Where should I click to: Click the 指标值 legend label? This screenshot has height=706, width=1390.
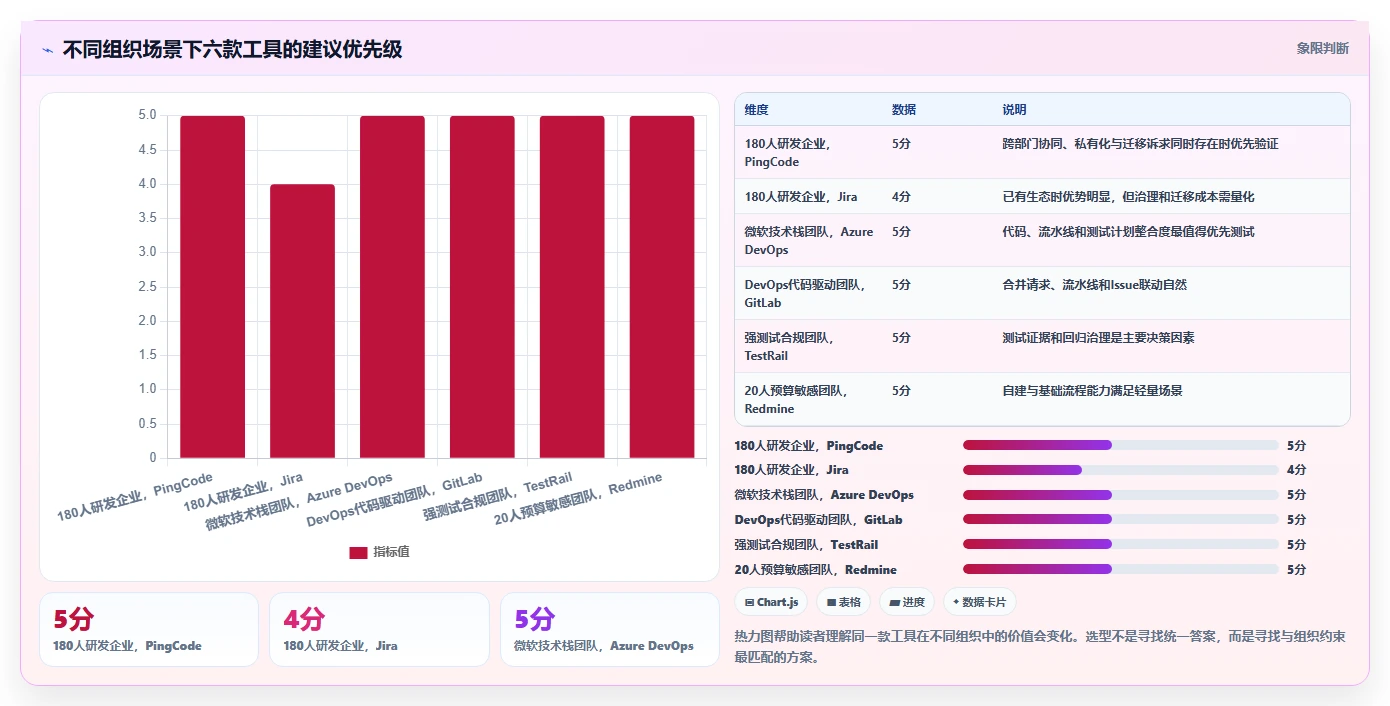pos(391,553)
